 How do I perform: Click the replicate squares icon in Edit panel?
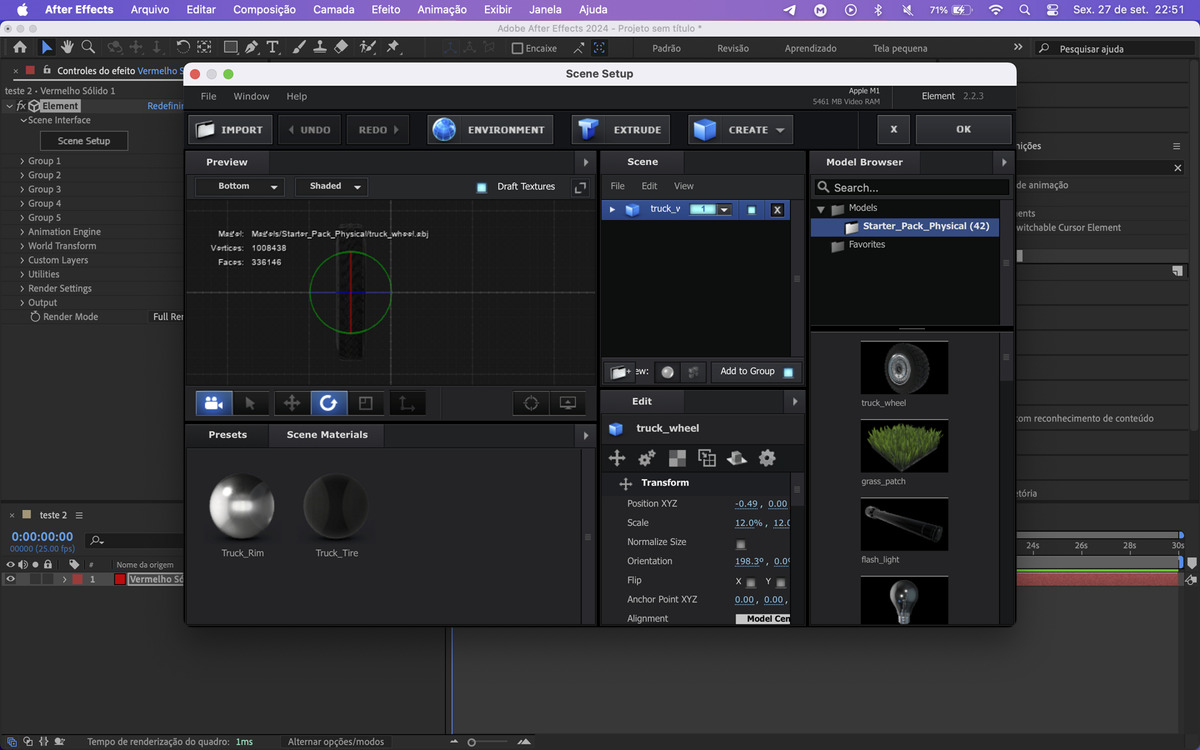coord(707,458)
